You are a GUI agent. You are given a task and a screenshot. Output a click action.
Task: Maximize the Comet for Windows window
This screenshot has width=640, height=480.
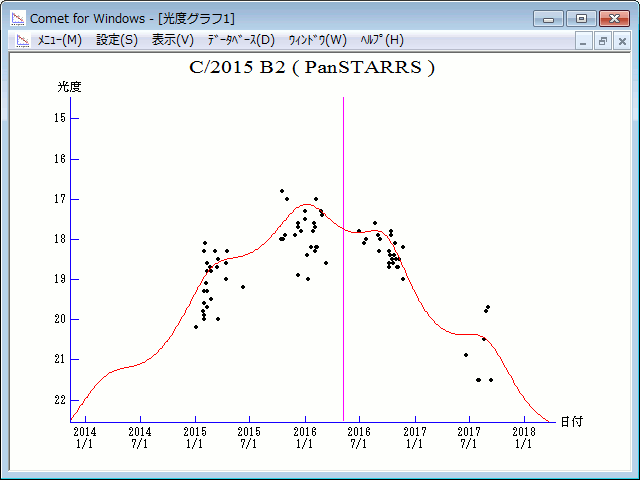(580, 18)
